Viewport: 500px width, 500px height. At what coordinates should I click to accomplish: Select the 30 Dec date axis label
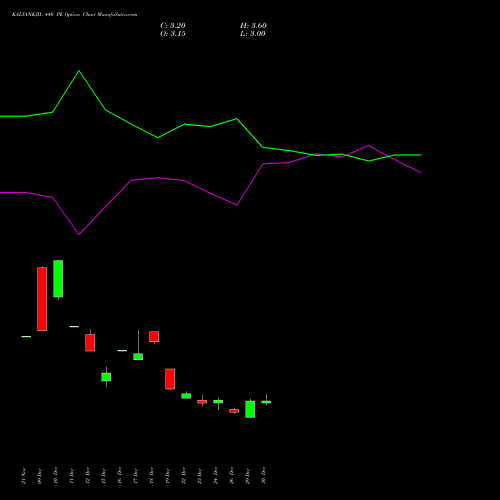(264, 476)
